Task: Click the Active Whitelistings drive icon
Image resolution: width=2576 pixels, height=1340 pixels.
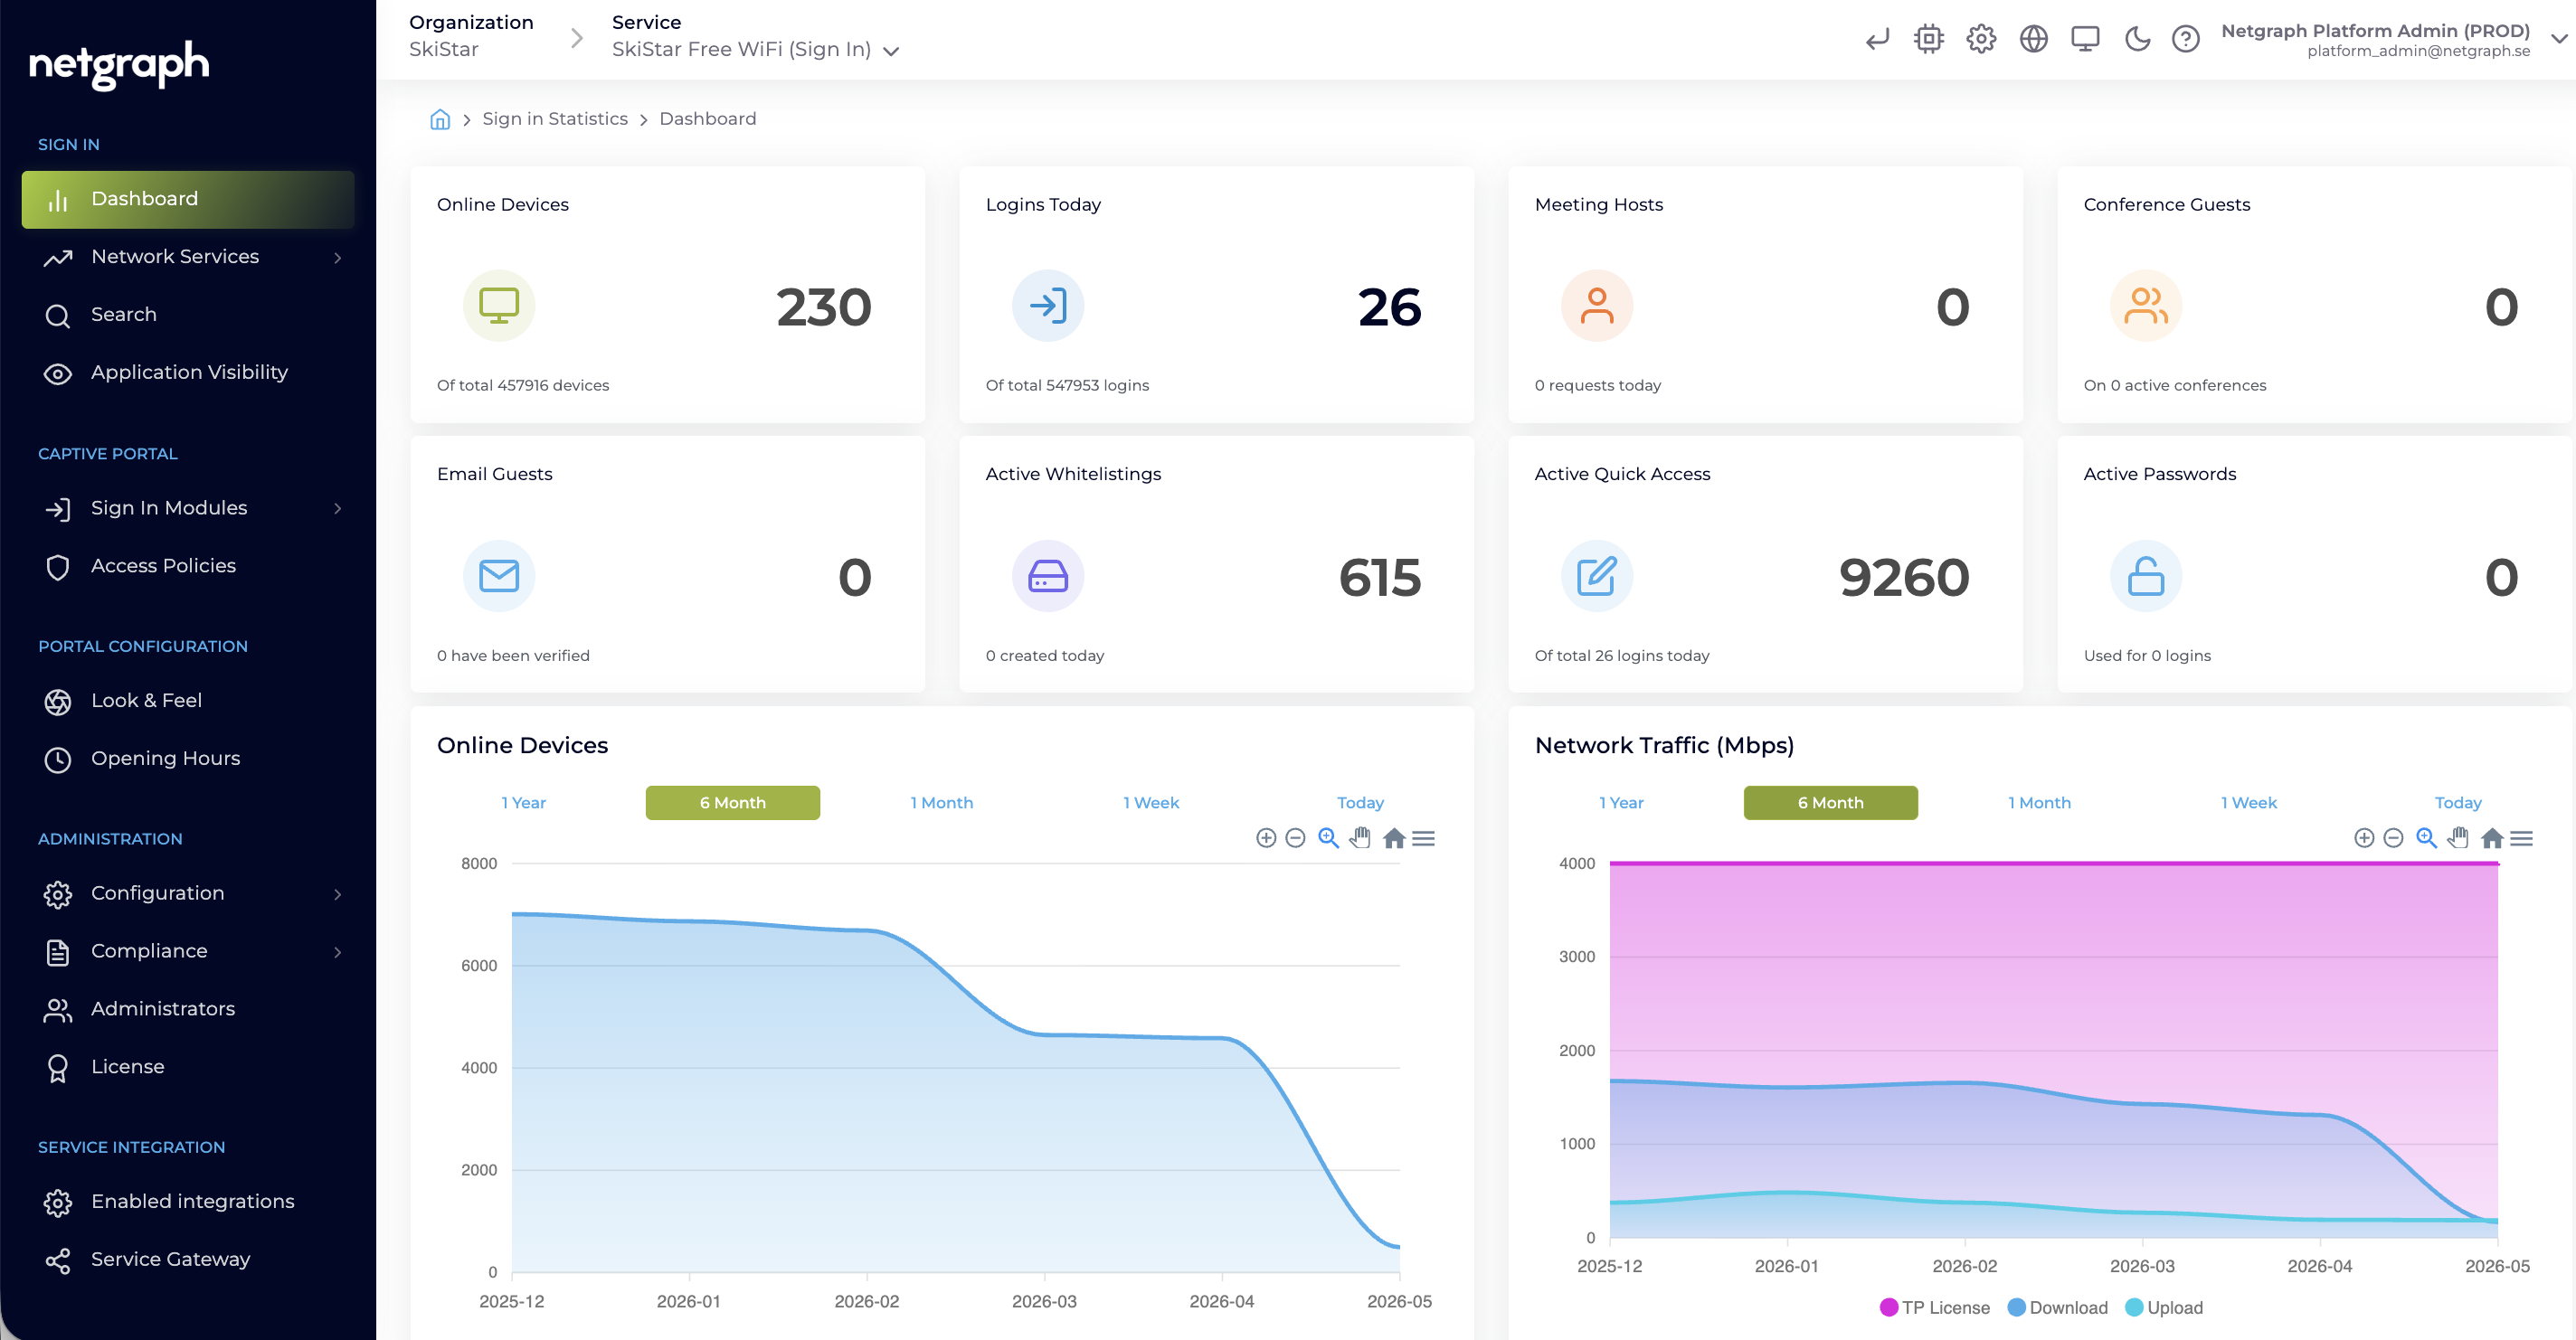Action: tap(1048, 576)
